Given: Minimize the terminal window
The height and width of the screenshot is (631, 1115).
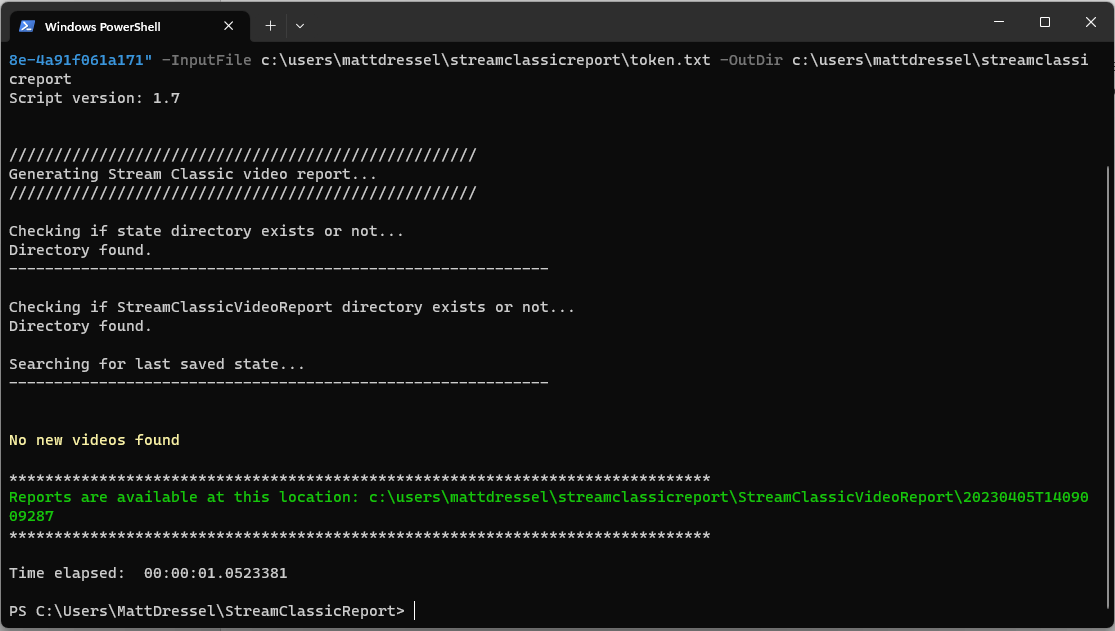Looking at the screenshot, I should [x=998, y=22].
